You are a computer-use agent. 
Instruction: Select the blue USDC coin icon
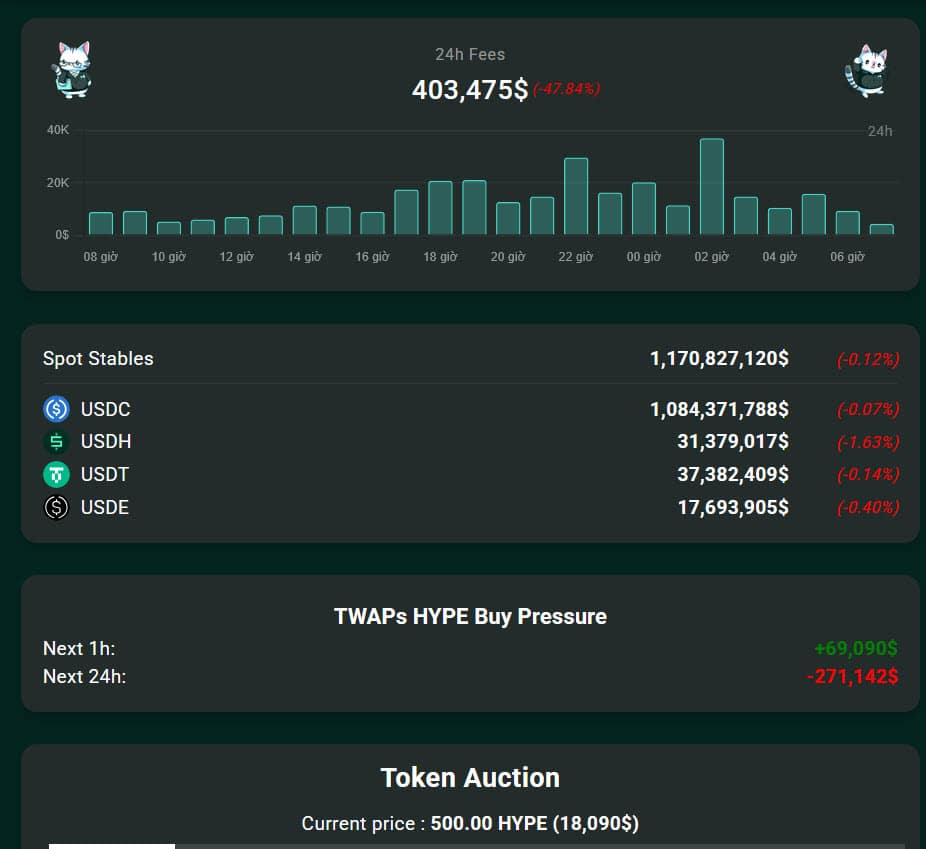56,409
